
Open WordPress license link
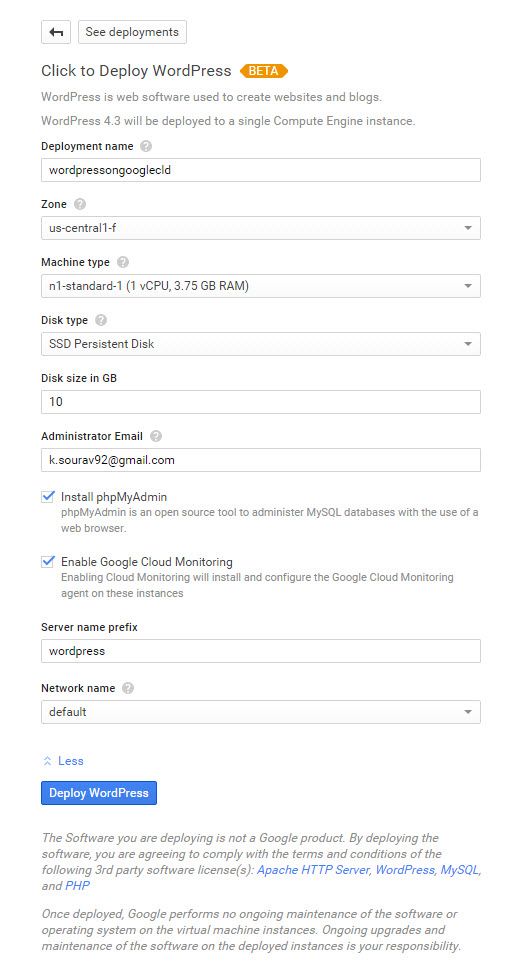405,870
